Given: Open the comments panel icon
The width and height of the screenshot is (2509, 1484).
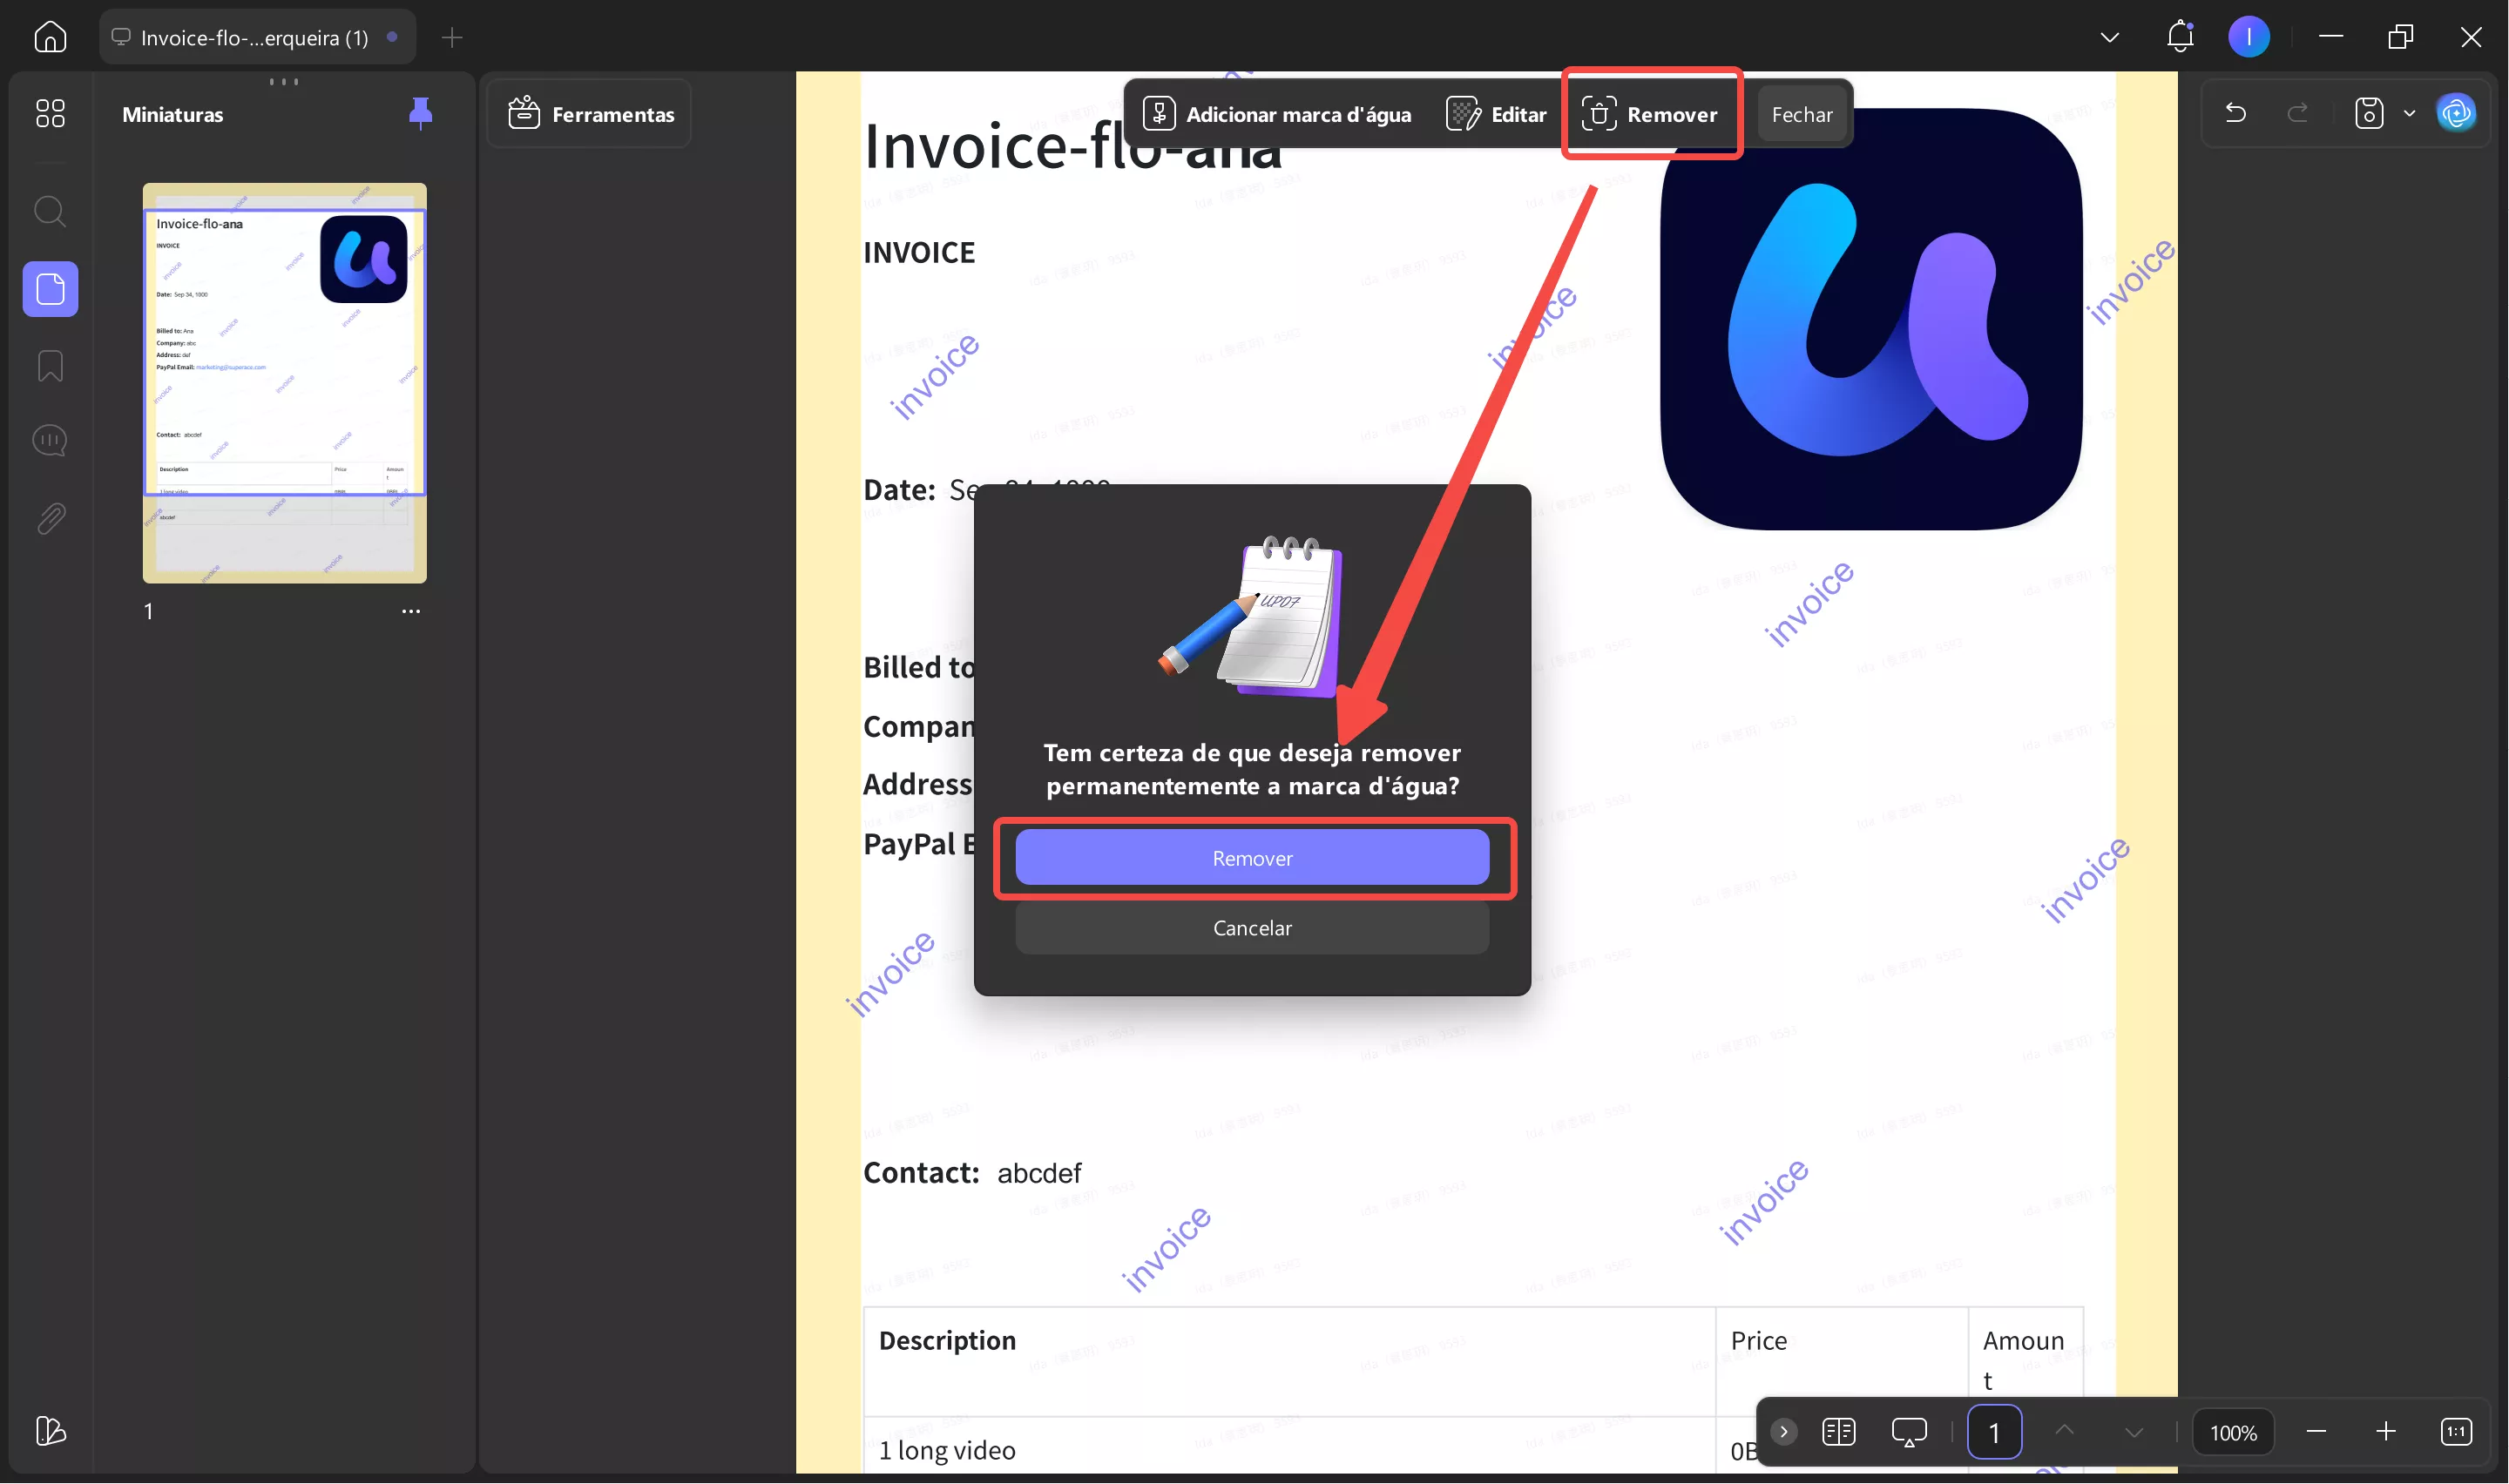Looking at the screenshot, I should [50, 441].
